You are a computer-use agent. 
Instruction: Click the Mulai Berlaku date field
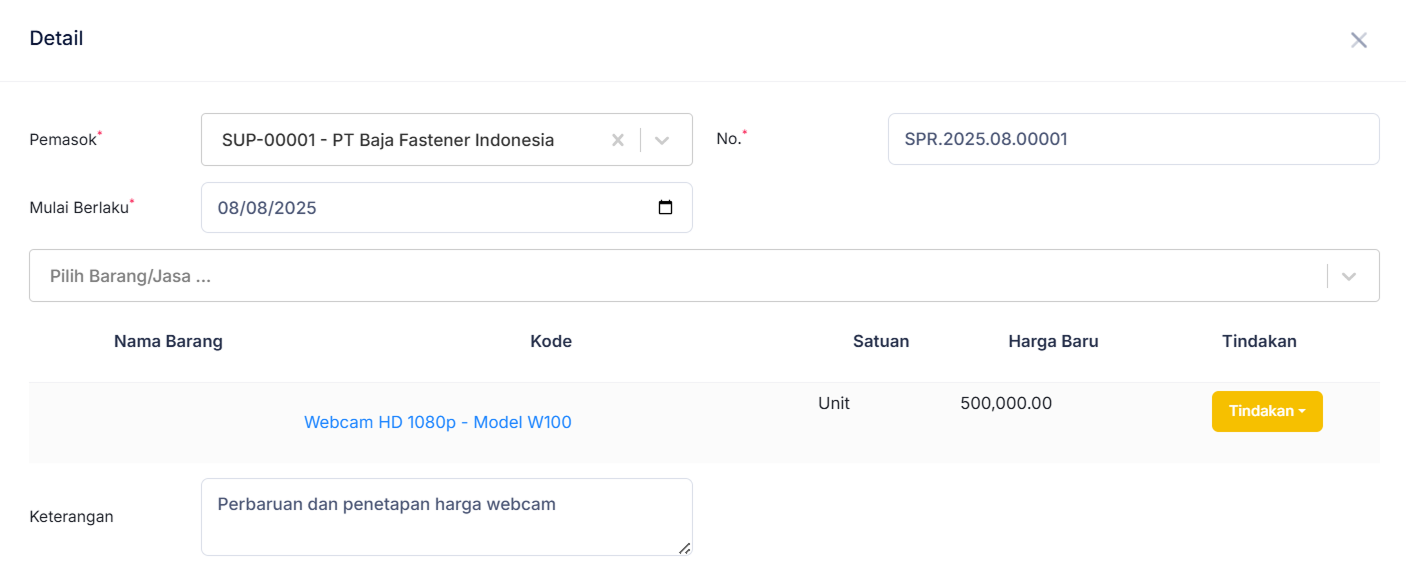click(x=447, y=208)
